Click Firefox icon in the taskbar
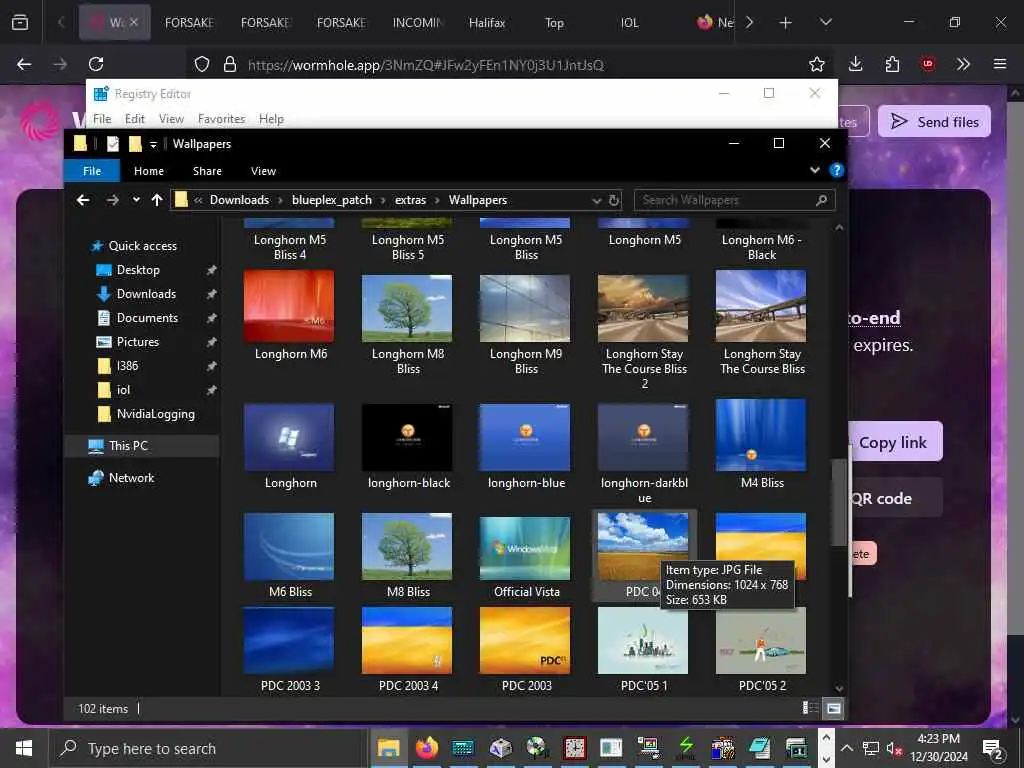Viewport: 1024px width, 768px height. (x=426, y=748)
